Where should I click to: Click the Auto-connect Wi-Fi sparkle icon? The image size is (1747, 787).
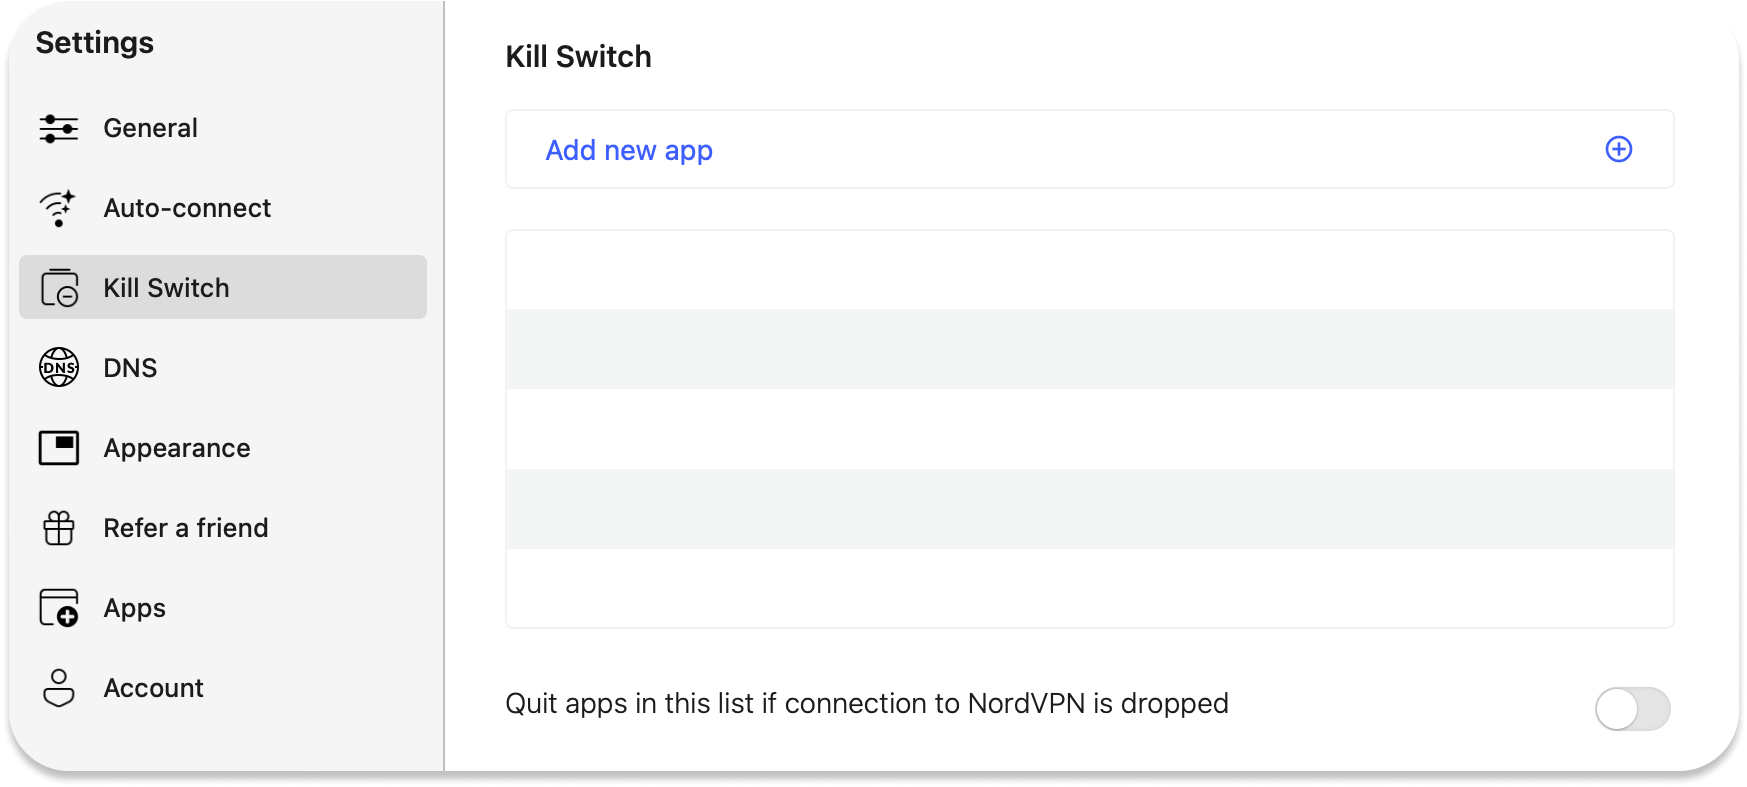point(58,208)
